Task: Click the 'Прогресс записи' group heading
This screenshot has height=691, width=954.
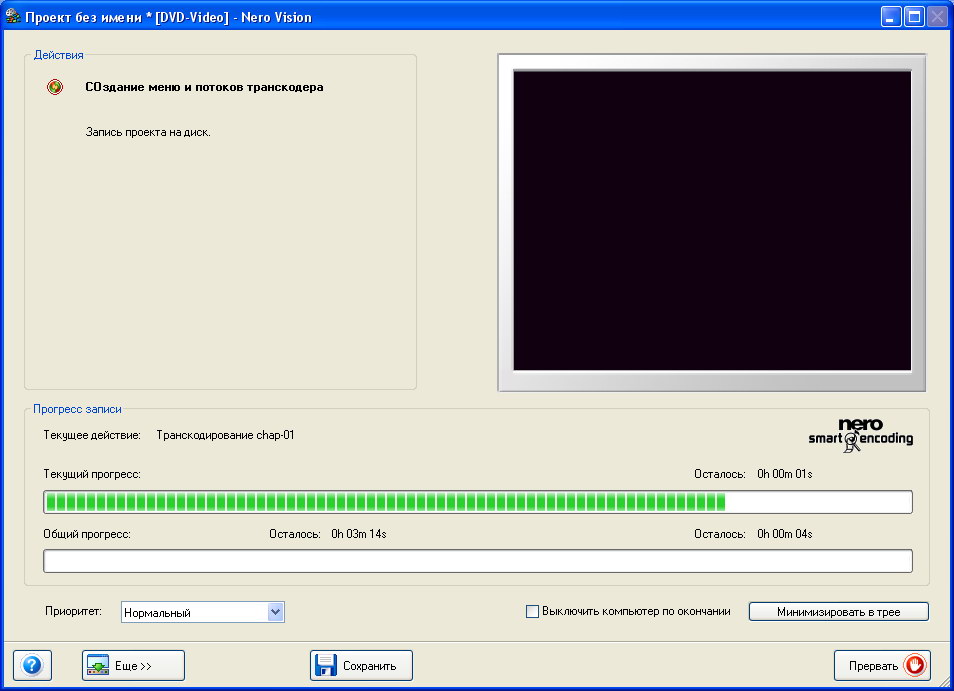Action: tap(77, 409)
